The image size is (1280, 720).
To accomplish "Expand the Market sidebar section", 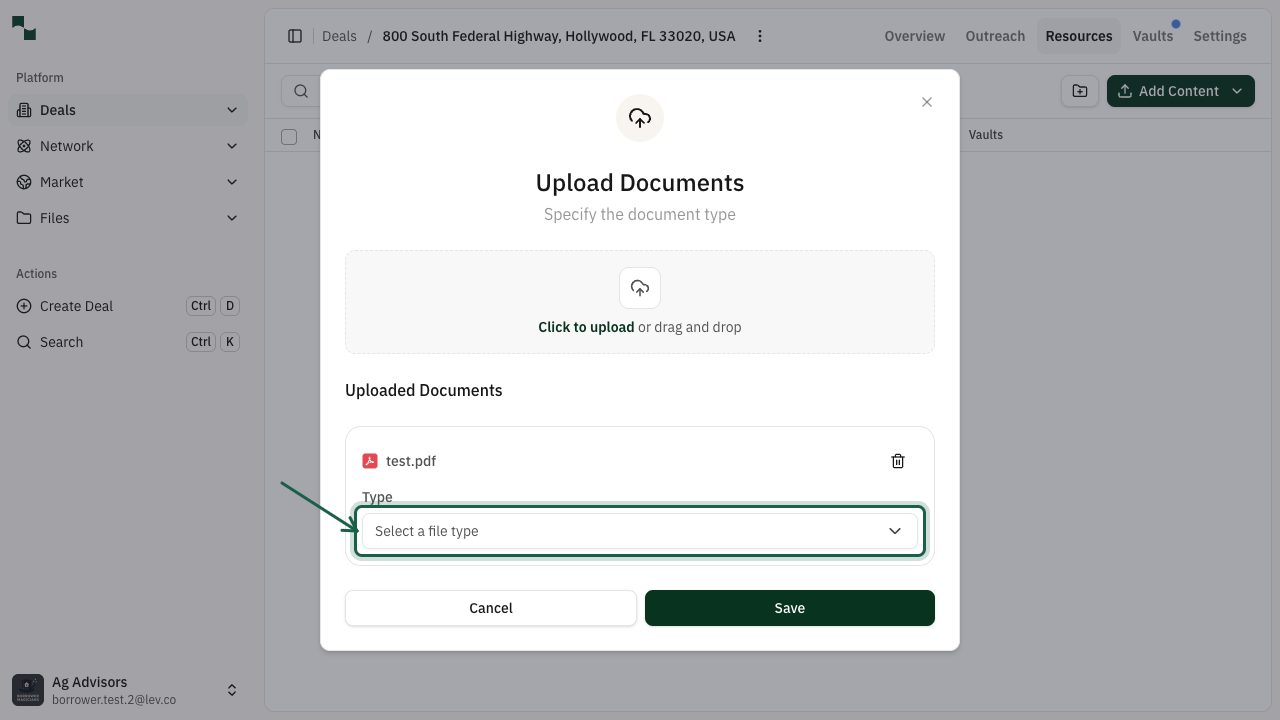I will point(231,182).
